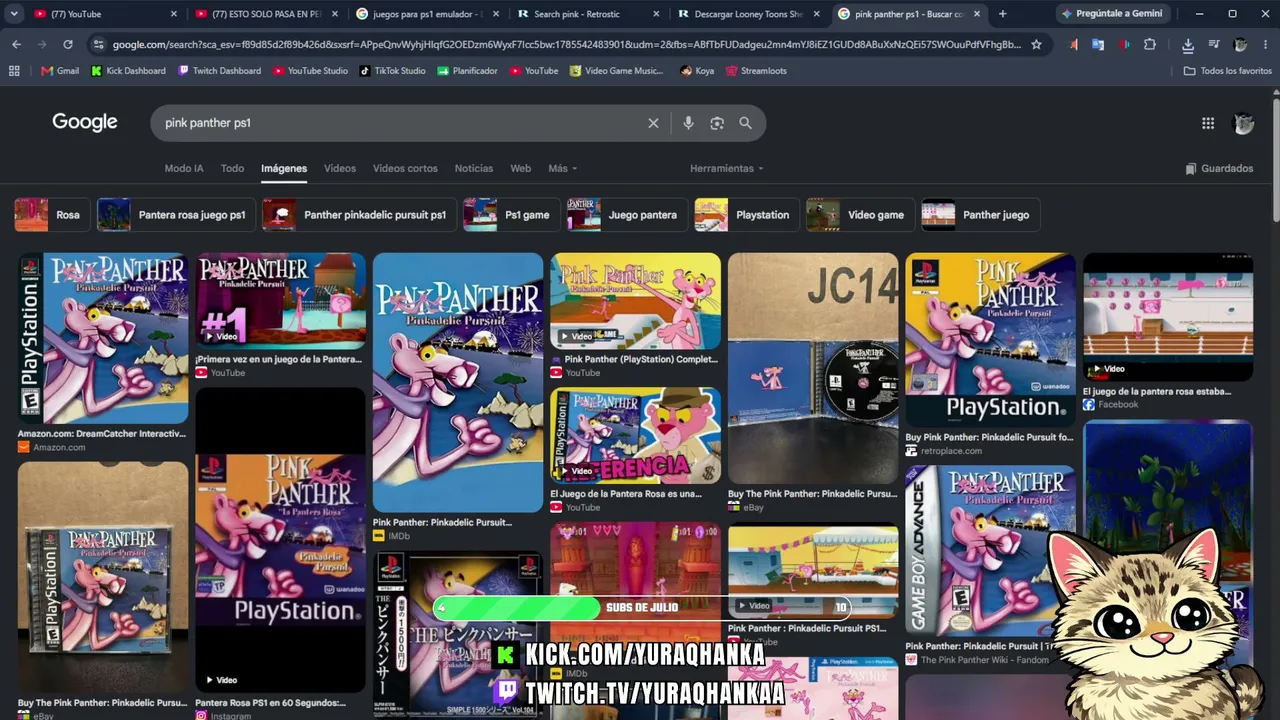
Task: Filter by the Ps1 game chip
Action: click(x=511, y=215)
